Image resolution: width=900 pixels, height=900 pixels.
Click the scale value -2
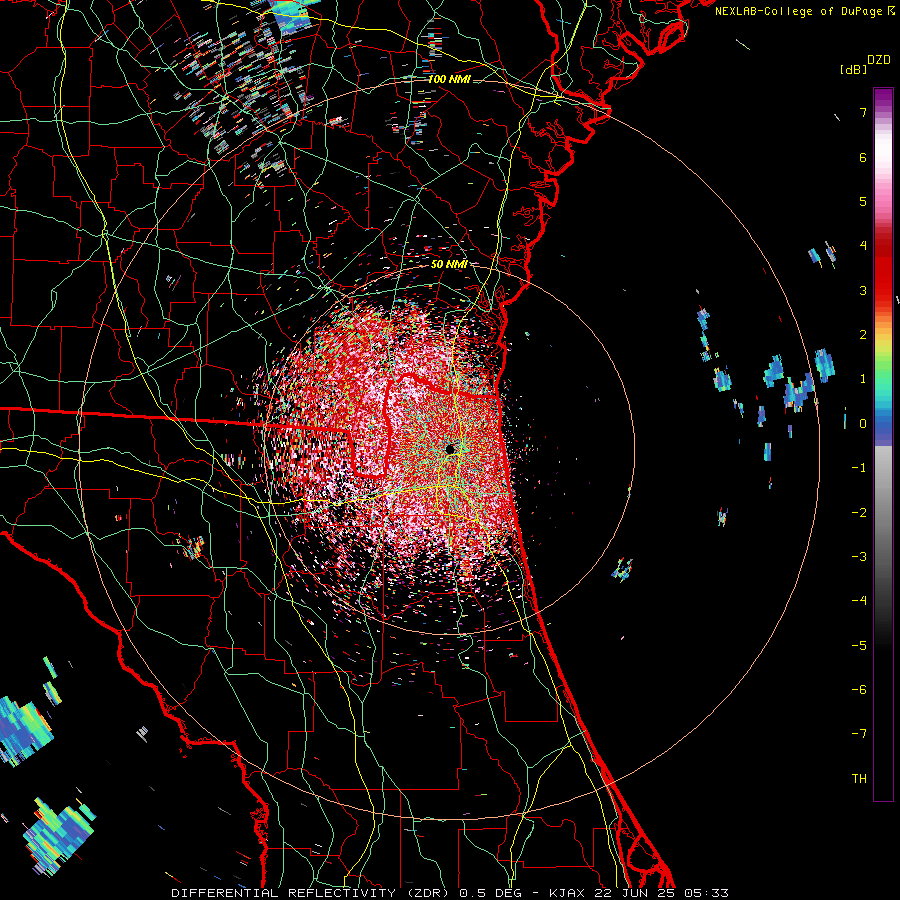coord(859,513)
